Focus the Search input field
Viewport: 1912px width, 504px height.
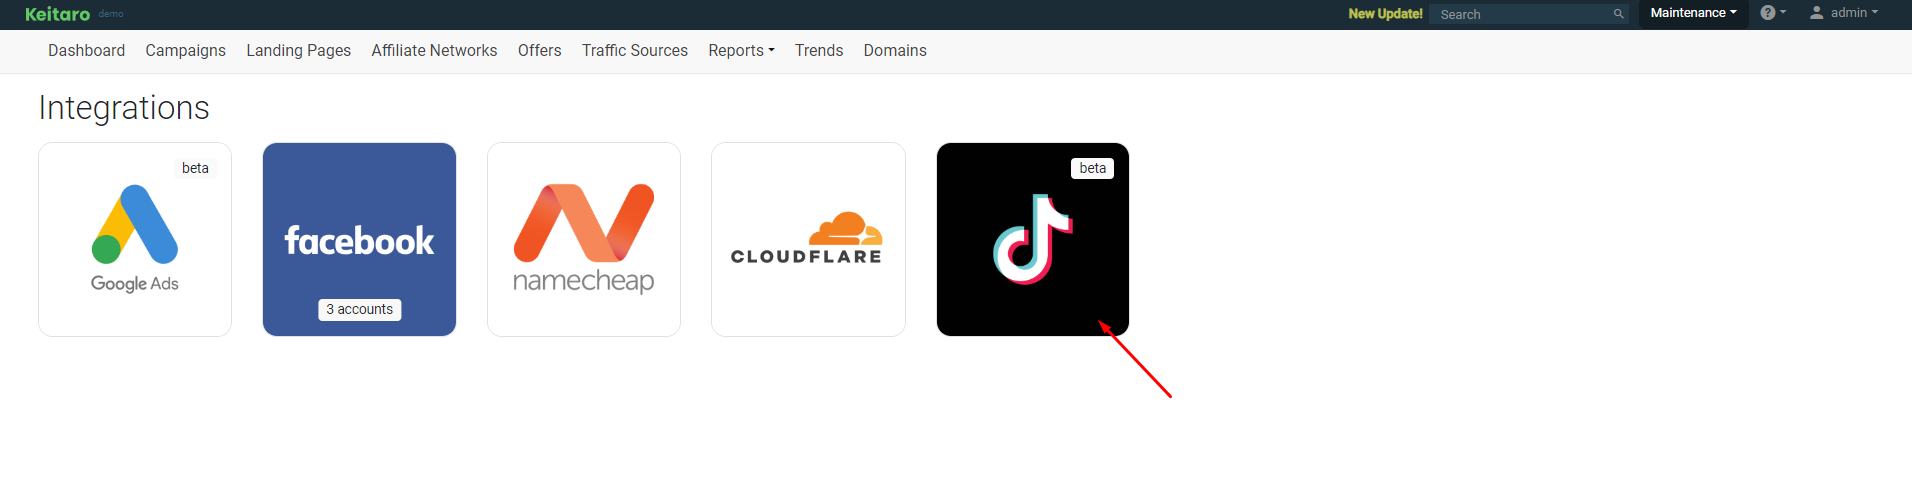(x=1529, y=14)
